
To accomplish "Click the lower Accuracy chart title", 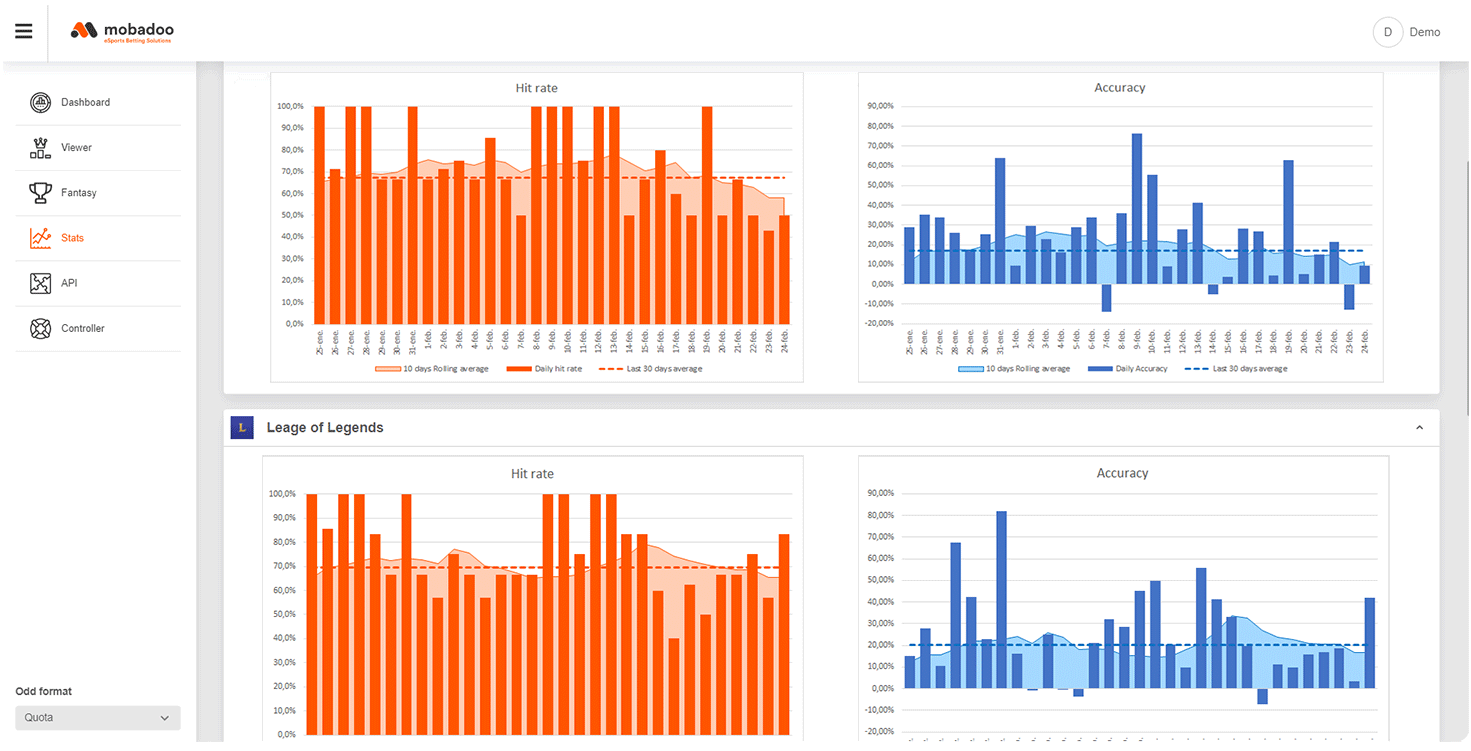I will pyautogui.click(x=1122, y=473).
